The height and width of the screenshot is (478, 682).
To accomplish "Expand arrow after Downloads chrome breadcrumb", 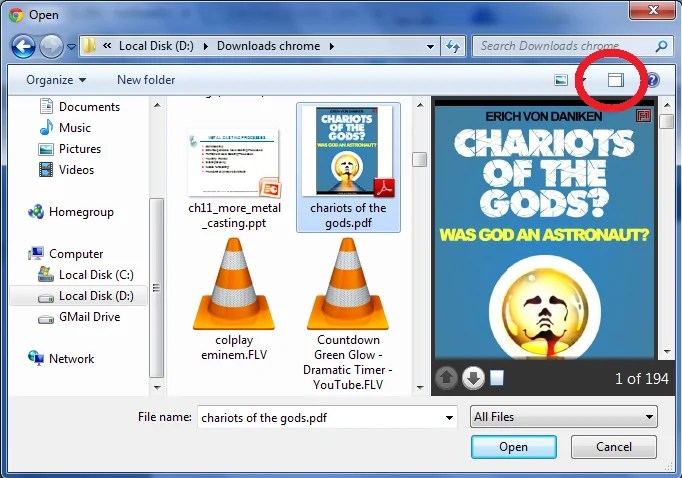I will (332, 46).
